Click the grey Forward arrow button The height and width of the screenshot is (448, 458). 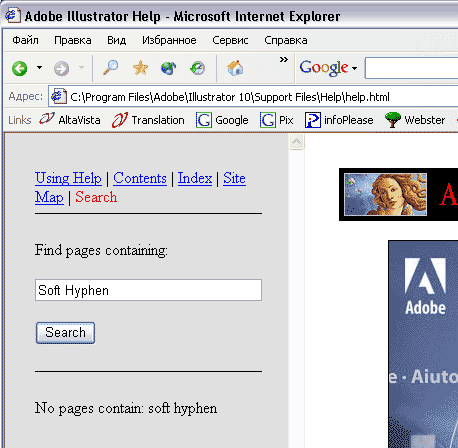[x=62, y=69]
